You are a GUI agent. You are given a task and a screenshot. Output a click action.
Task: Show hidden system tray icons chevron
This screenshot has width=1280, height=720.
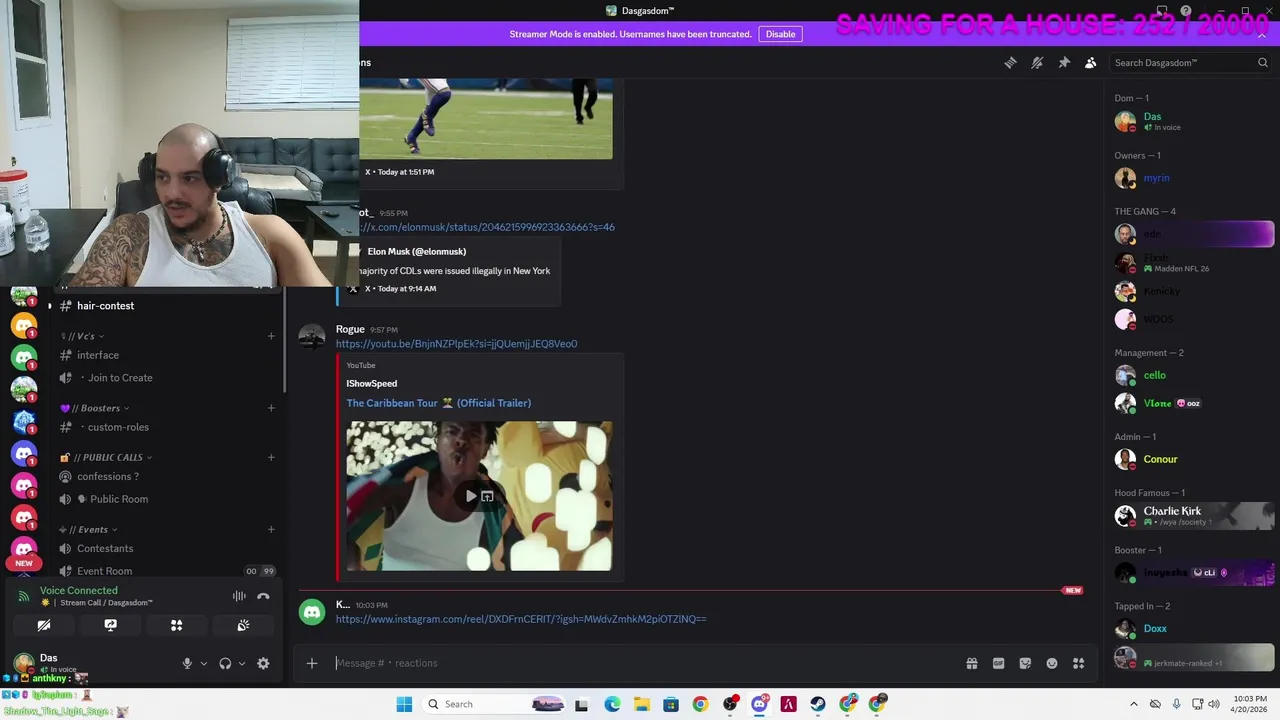click(x=1133, y=704)
